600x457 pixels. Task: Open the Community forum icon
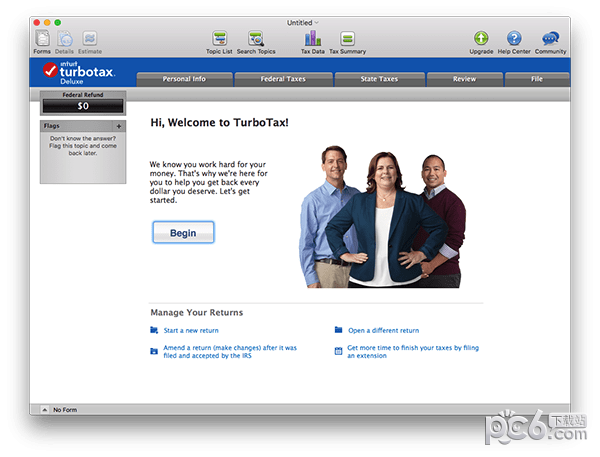[550, 38]
